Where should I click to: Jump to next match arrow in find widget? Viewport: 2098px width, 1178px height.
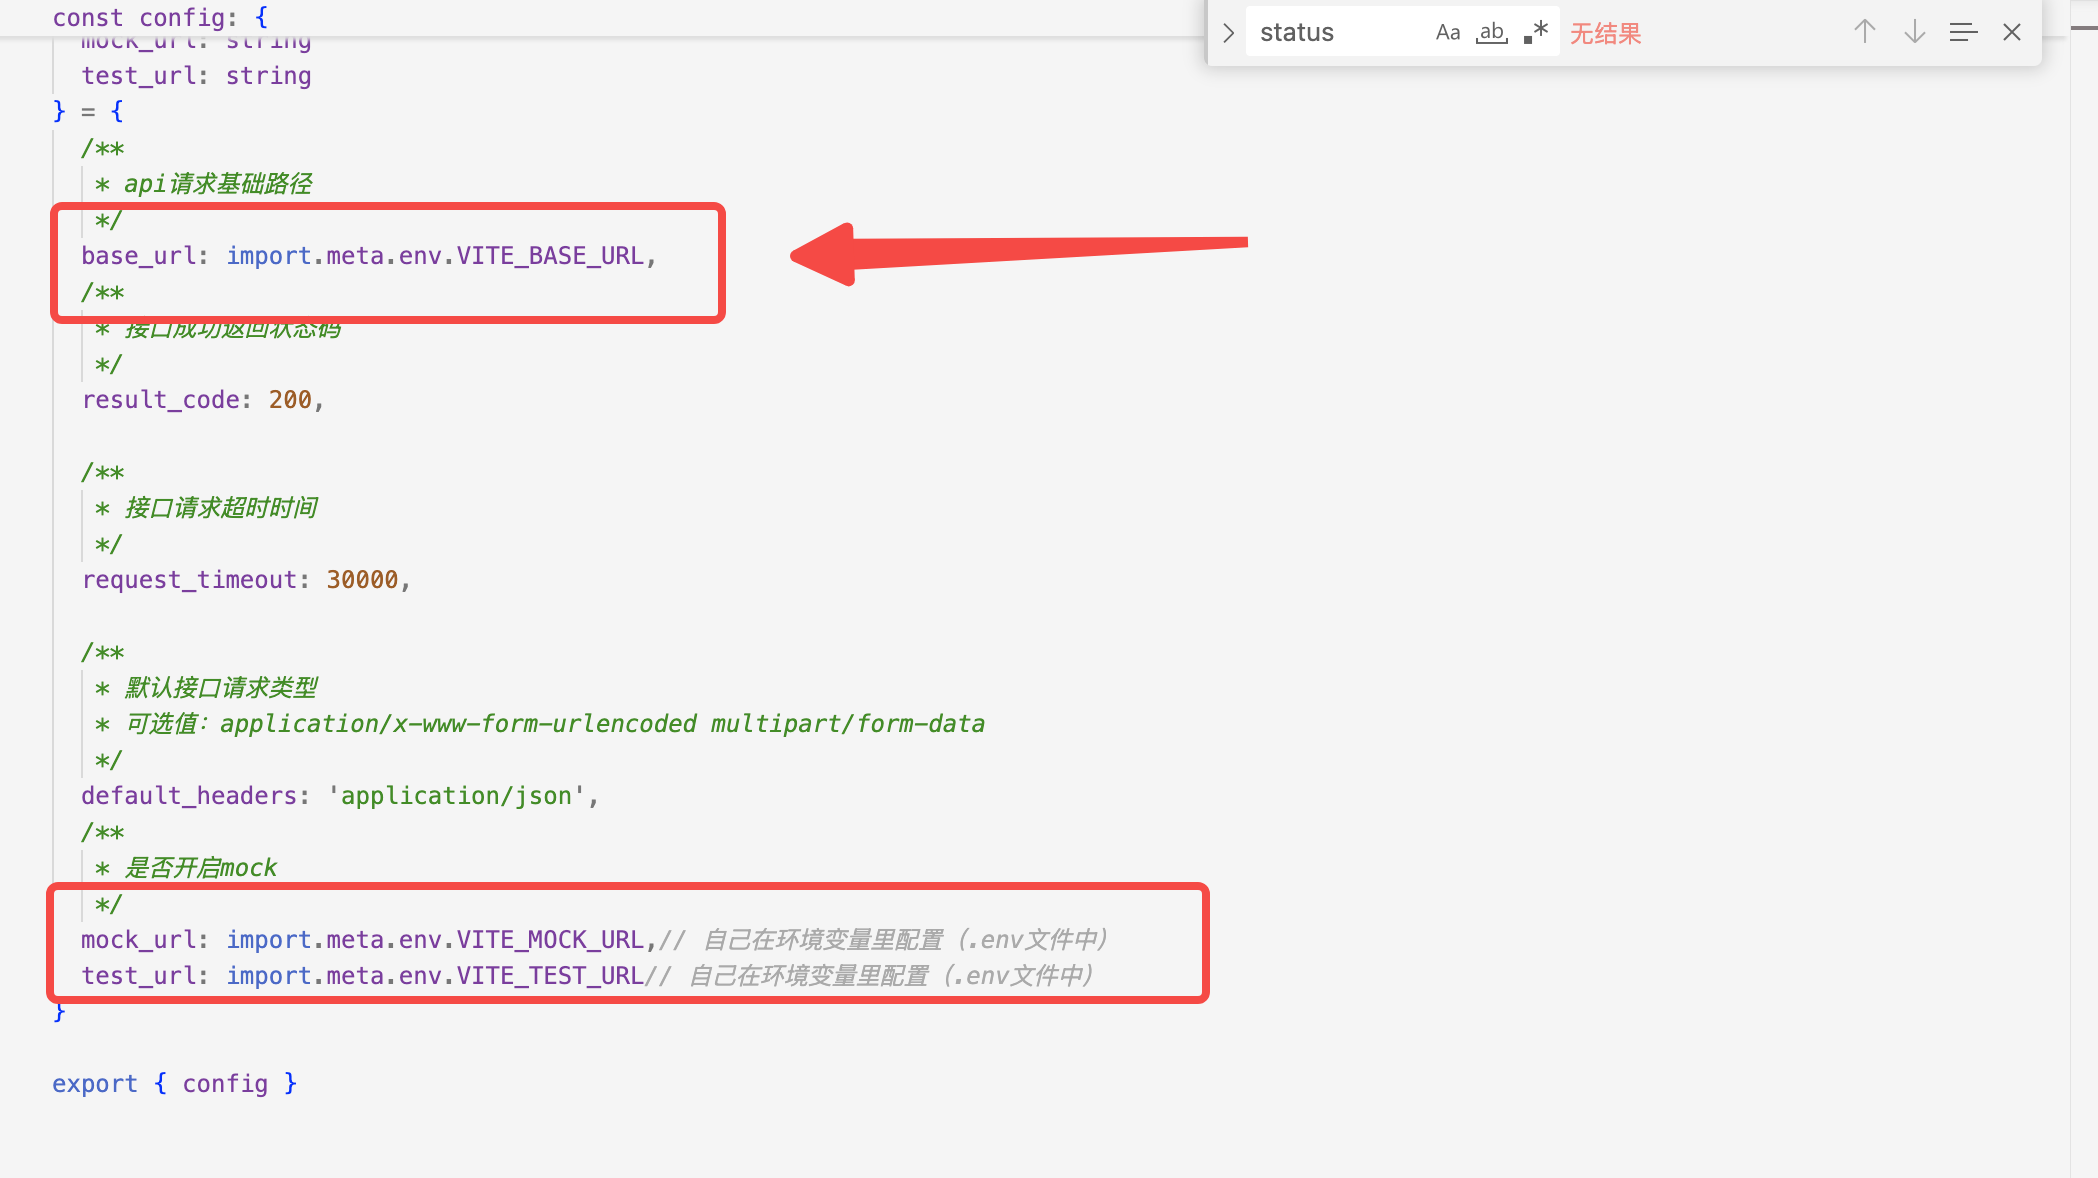click(x=1913, y=32)
